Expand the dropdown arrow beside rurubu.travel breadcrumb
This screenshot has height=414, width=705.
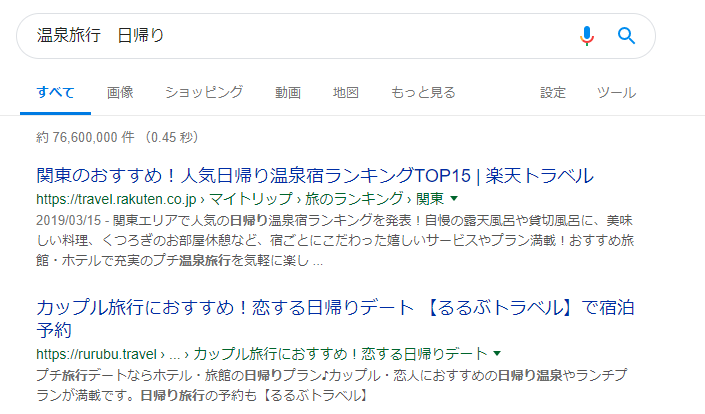(x=497, y=353)
